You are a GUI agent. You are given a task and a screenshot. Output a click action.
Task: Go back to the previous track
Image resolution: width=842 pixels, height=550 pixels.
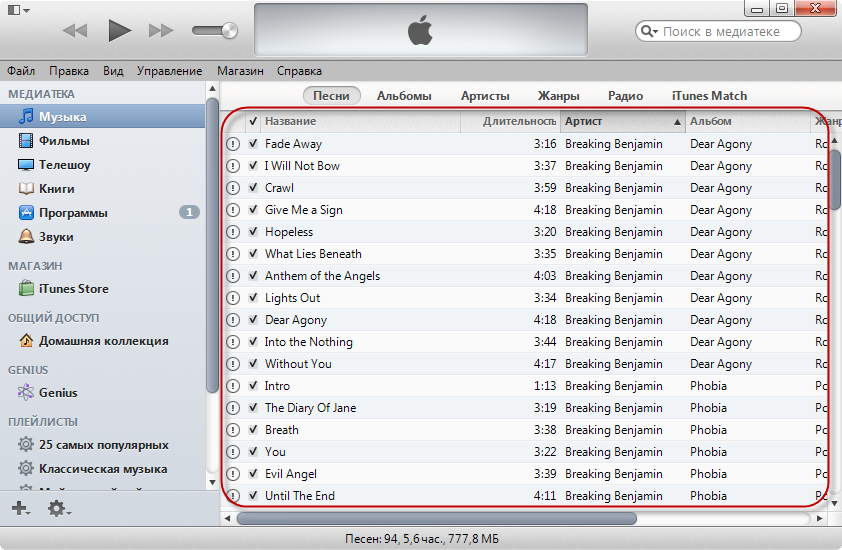(x=75, y=31)
